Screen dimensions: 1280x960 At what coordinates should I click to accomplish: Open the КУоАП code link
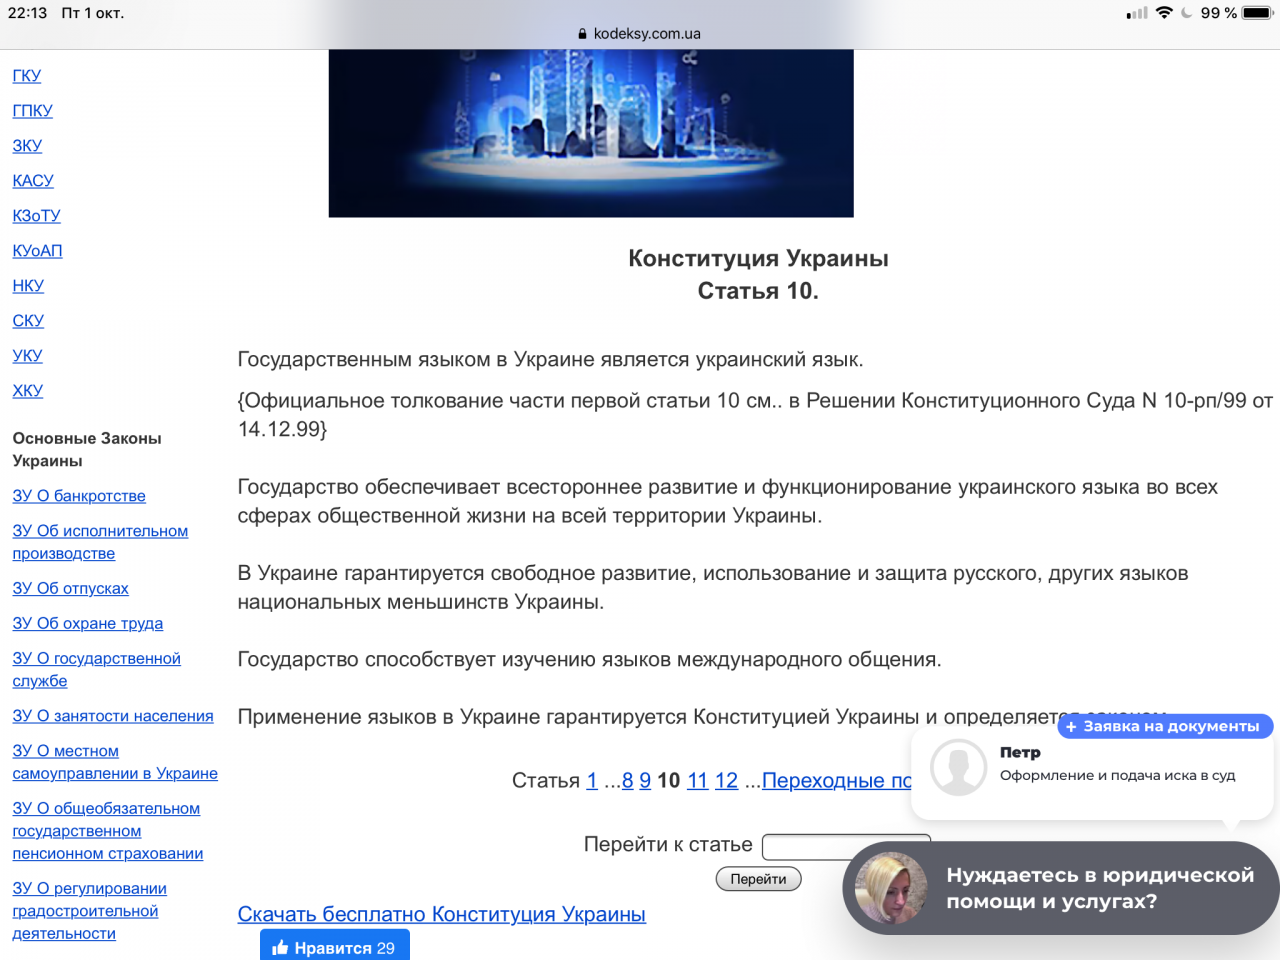tap(37, 251)
